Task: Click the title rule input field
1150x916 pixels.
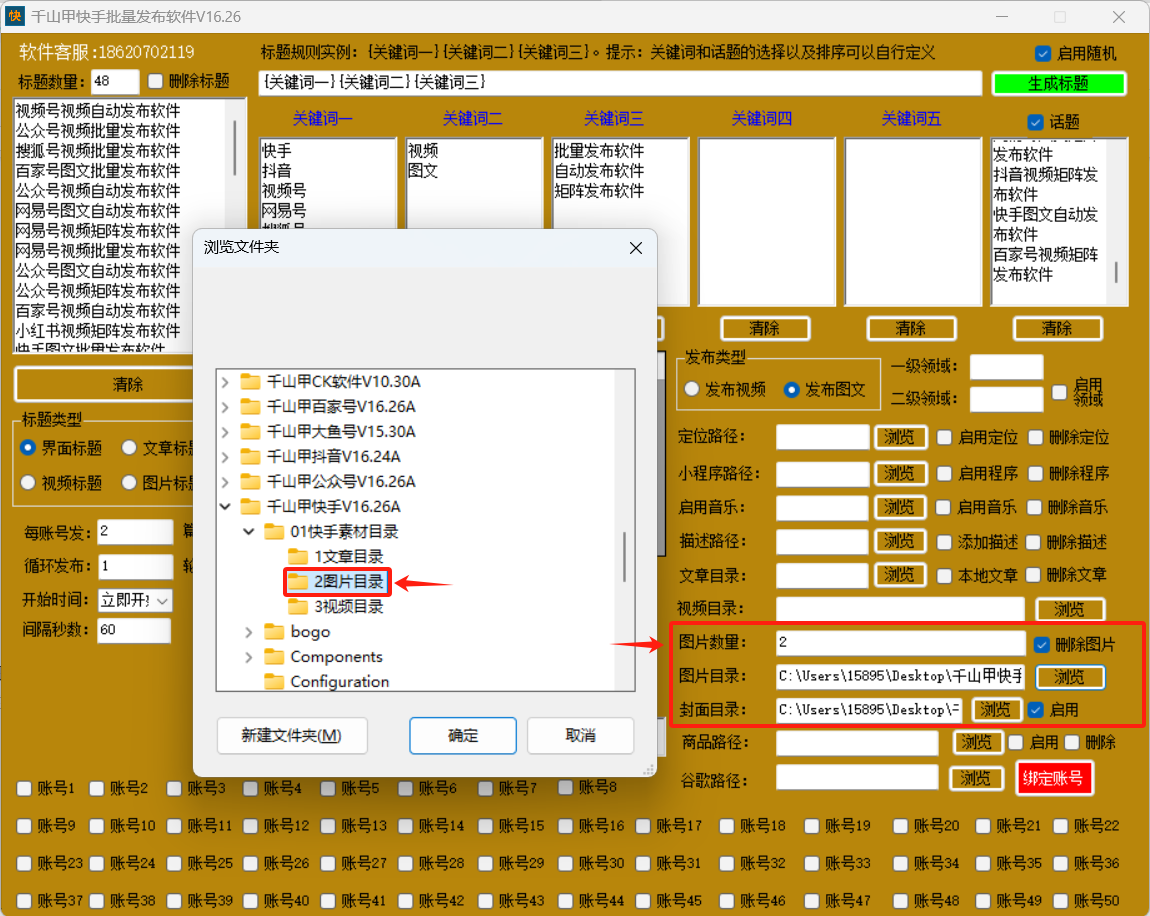Action: pyautogui.click(x=620, y=82)
